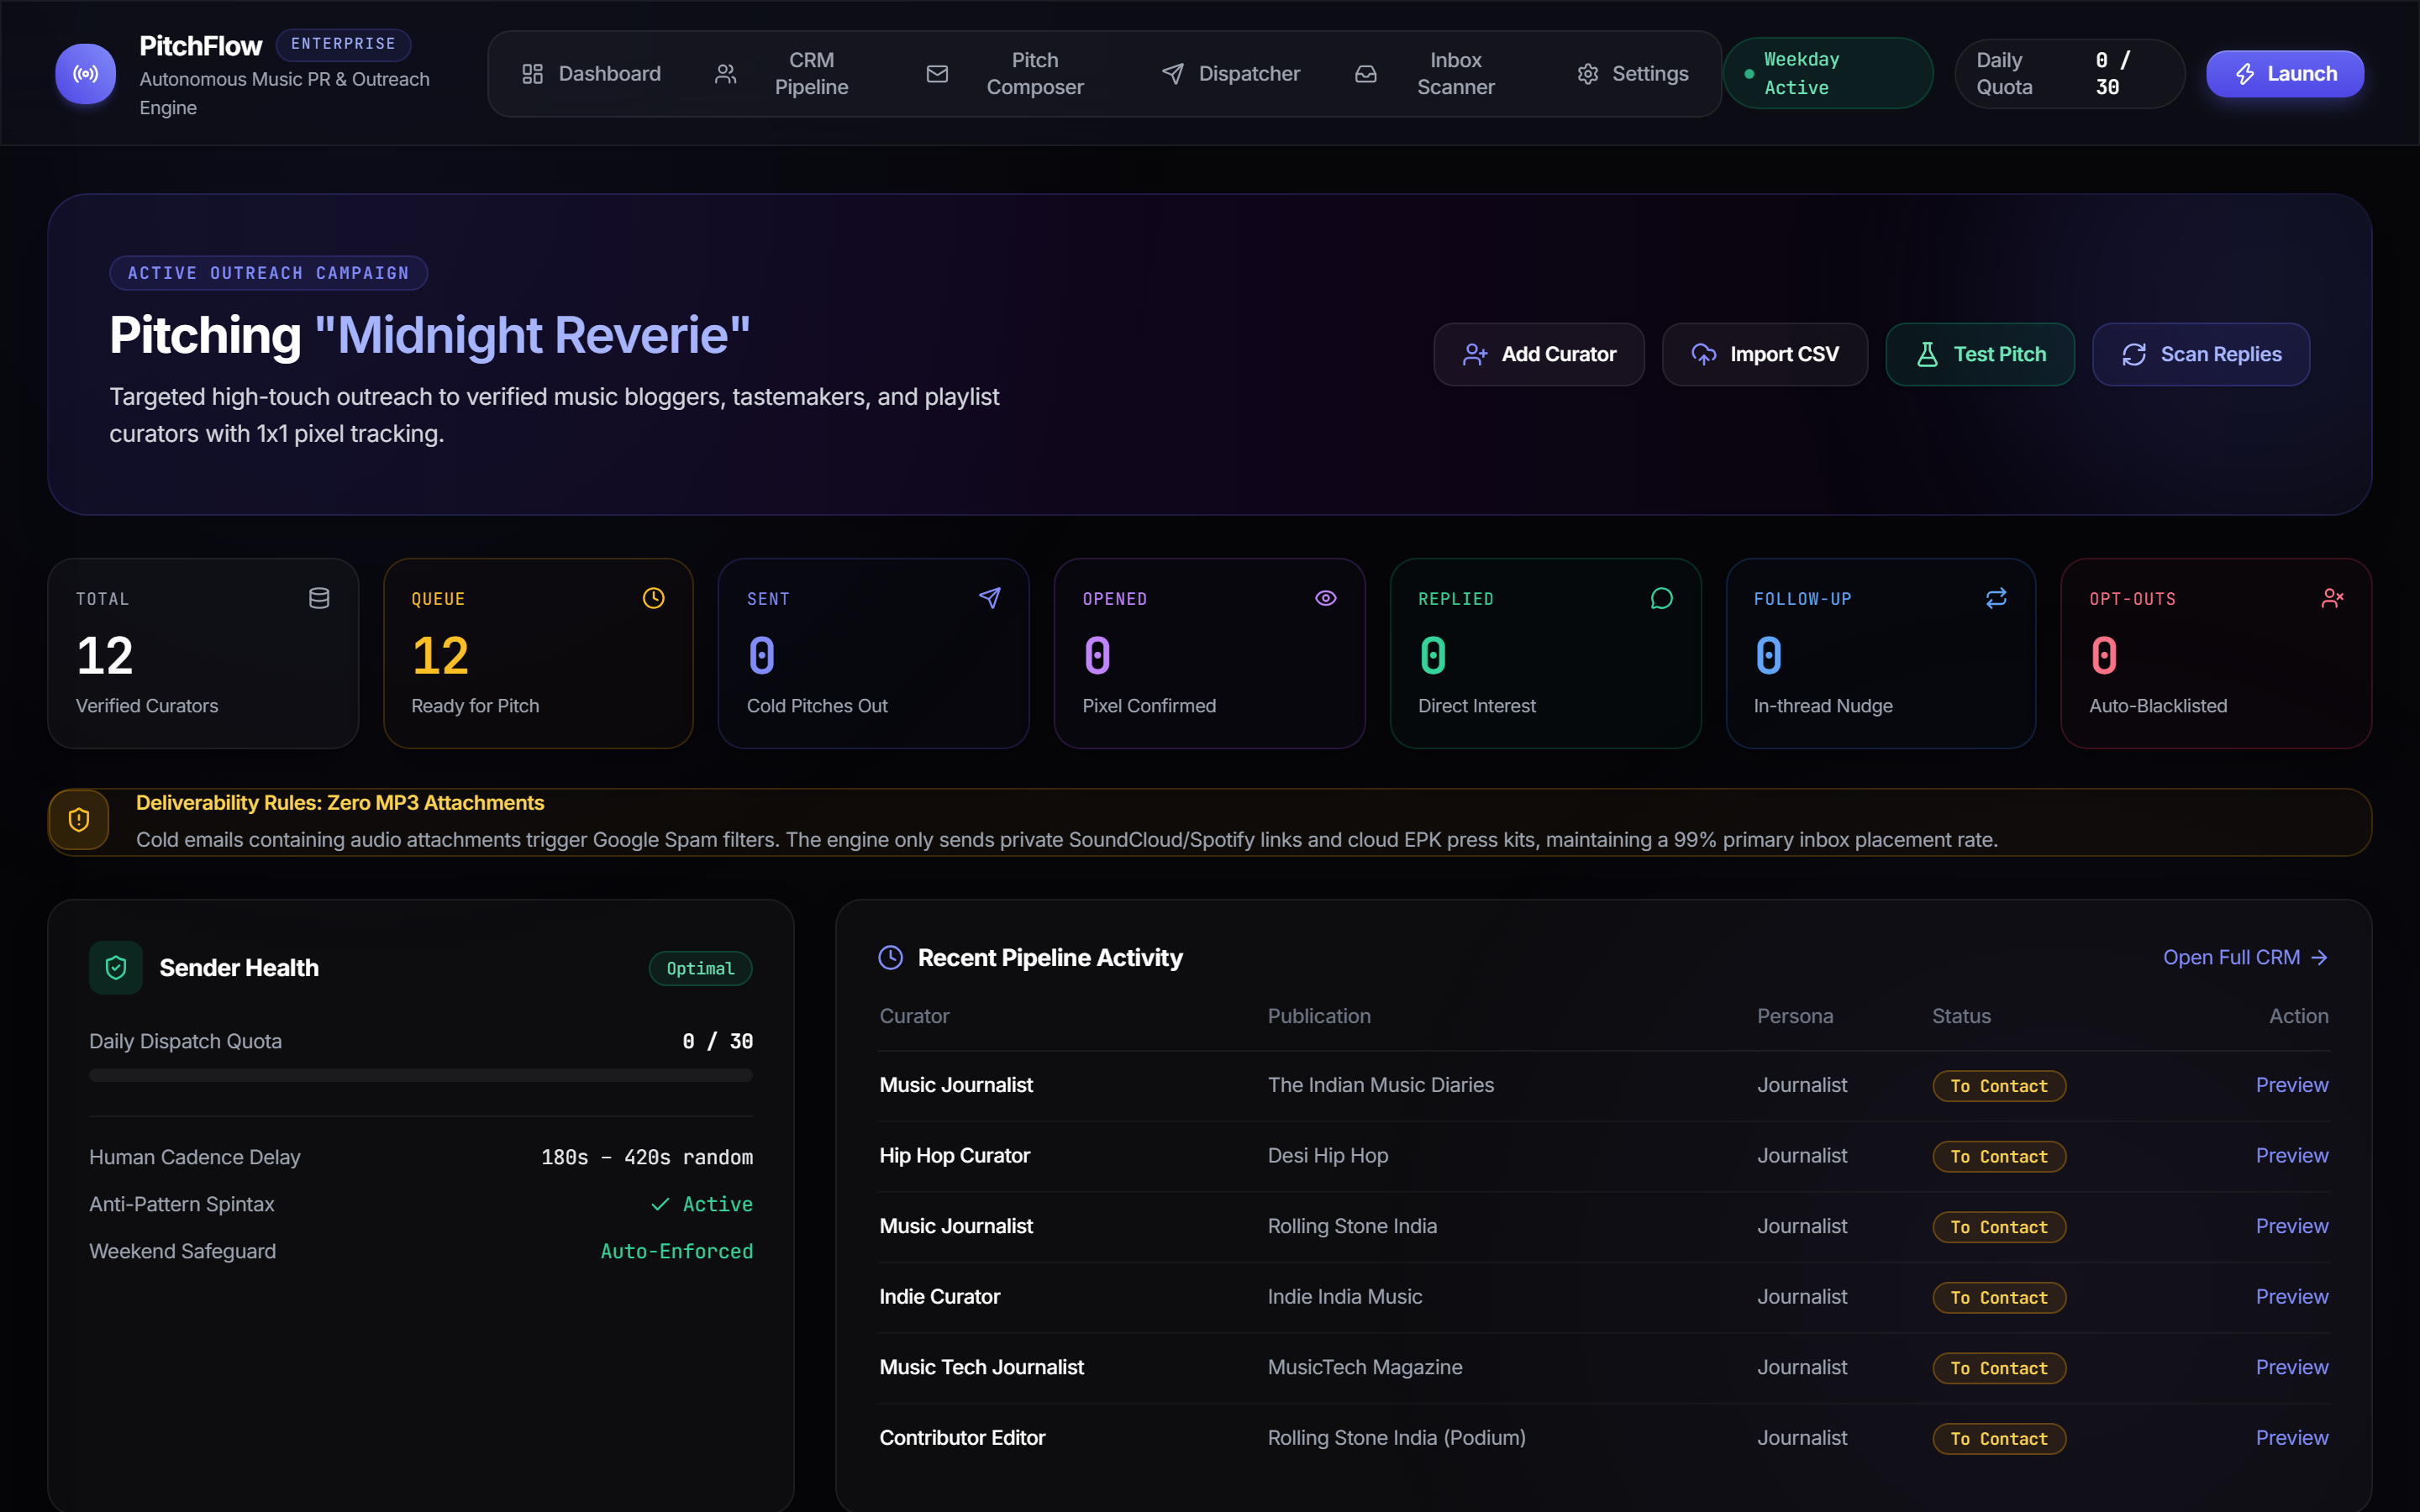
Task: Switch to the Inbox Scanner tab
Action: tap(1428, 74)
